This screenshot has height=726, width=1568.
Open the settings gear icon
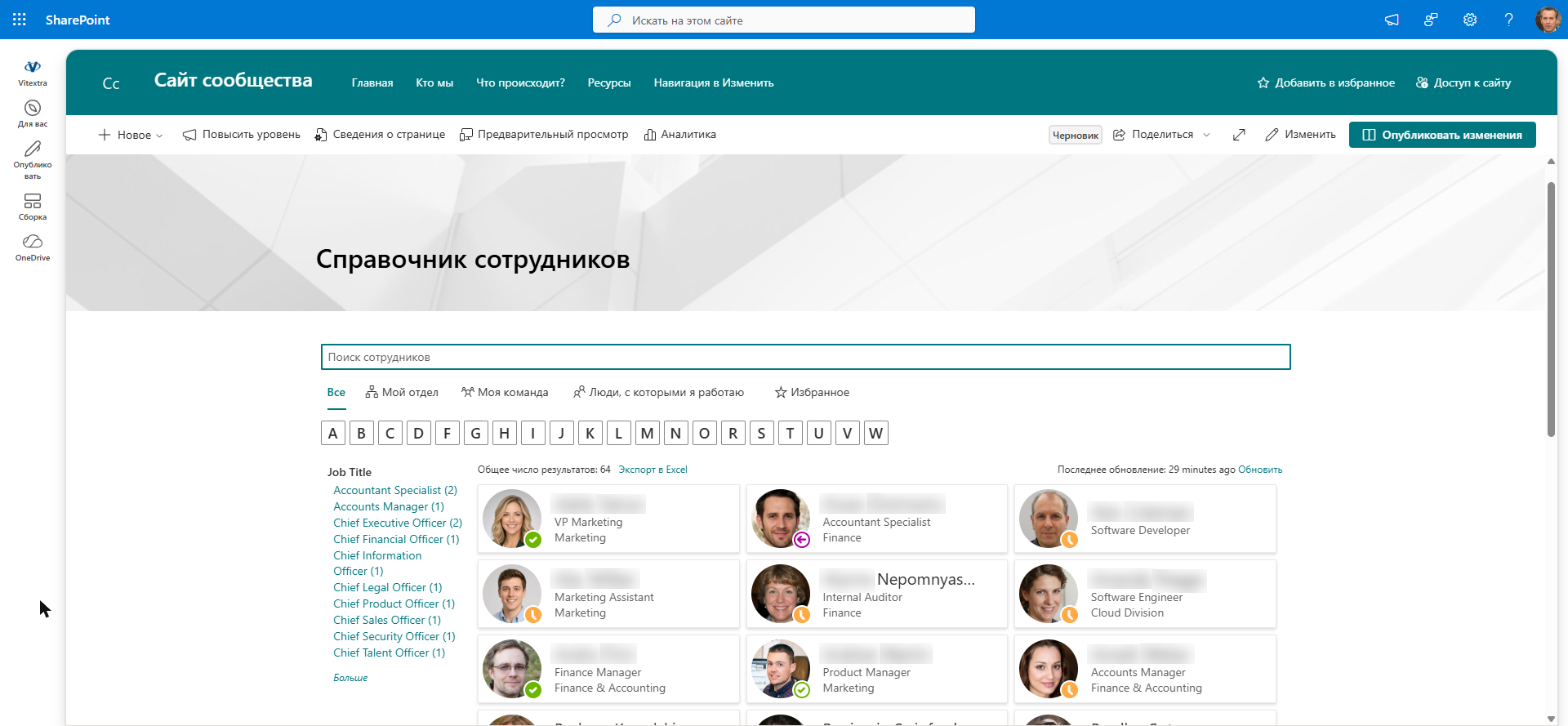pyautogui.click(x=1470, y=19)
